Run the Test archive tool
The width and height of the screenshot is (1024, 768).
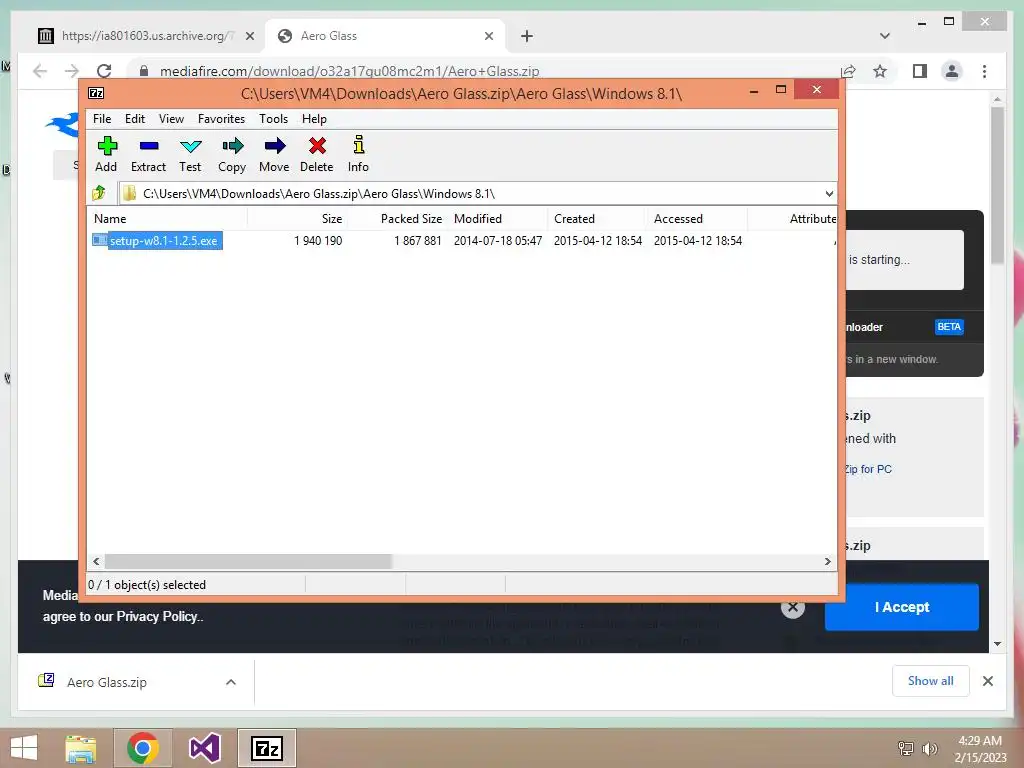click(190, 154)
